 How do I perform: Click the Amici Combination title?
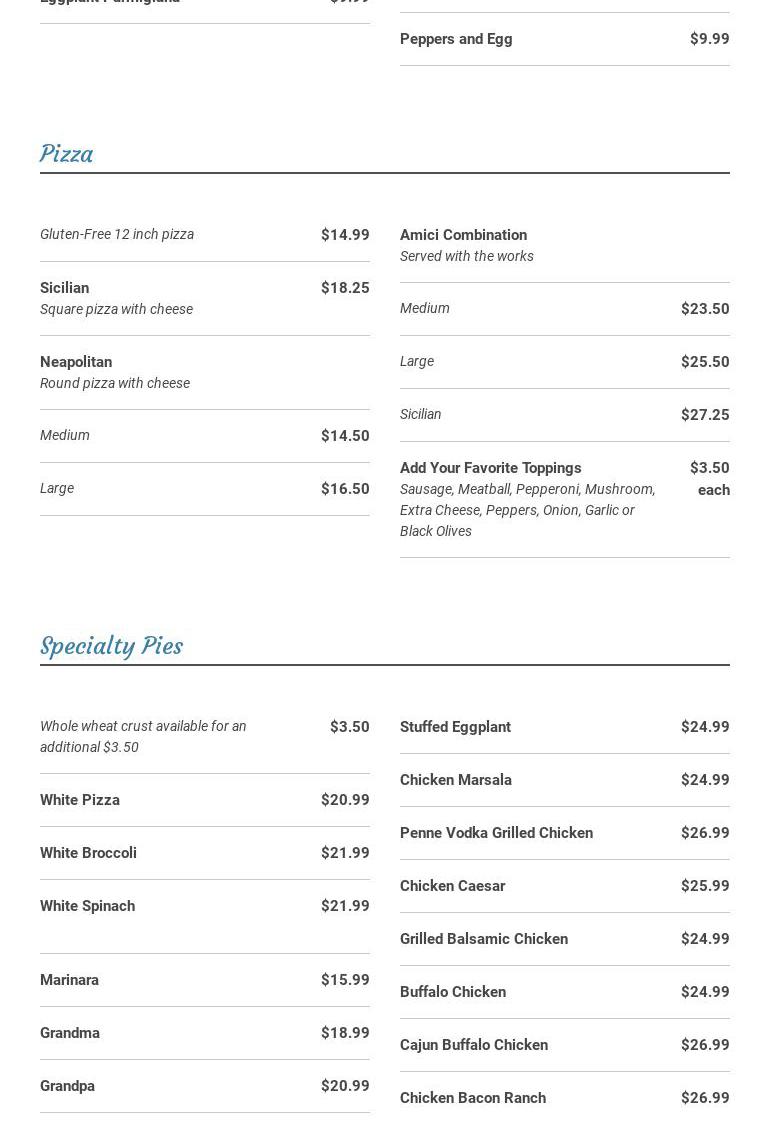tap(463, 235)
